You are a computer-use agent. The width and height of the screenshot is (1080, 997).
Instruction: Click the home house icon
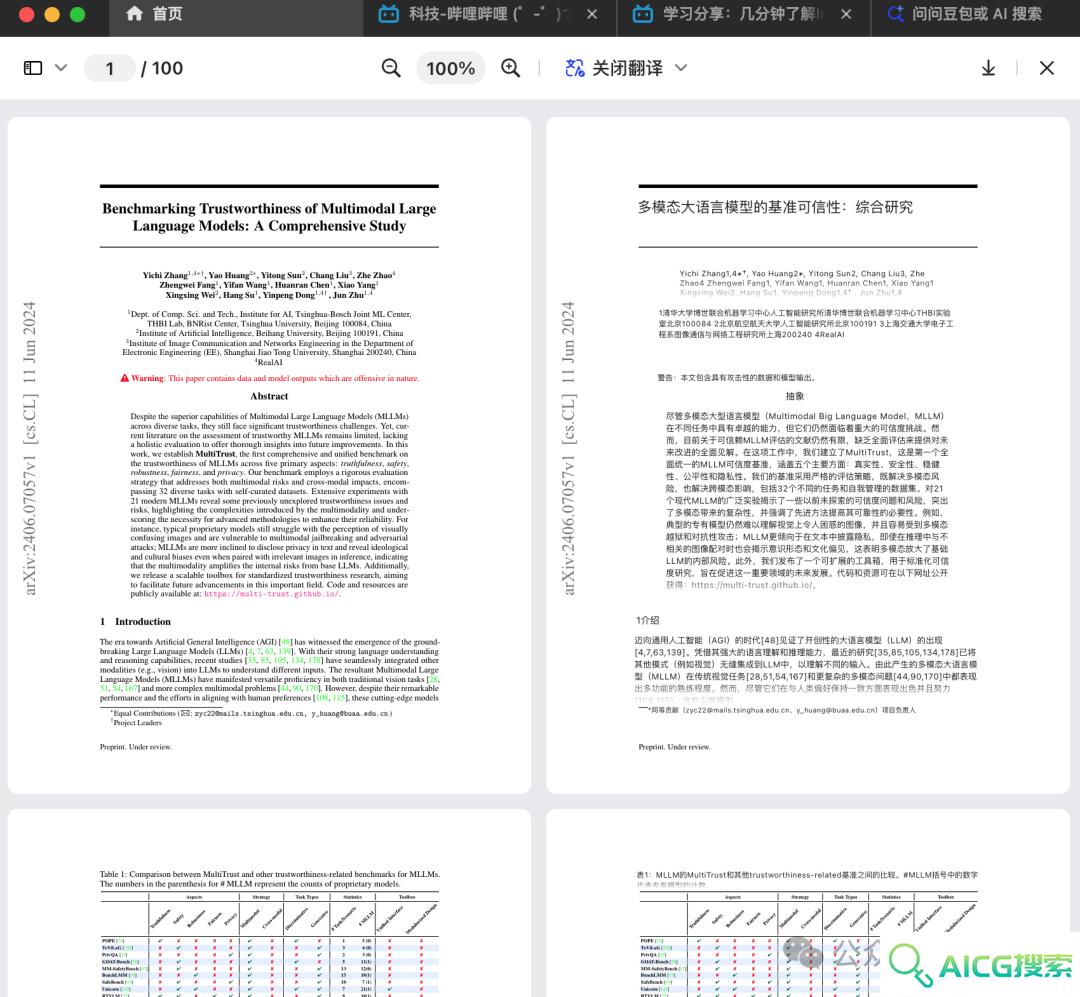(134, 14)
